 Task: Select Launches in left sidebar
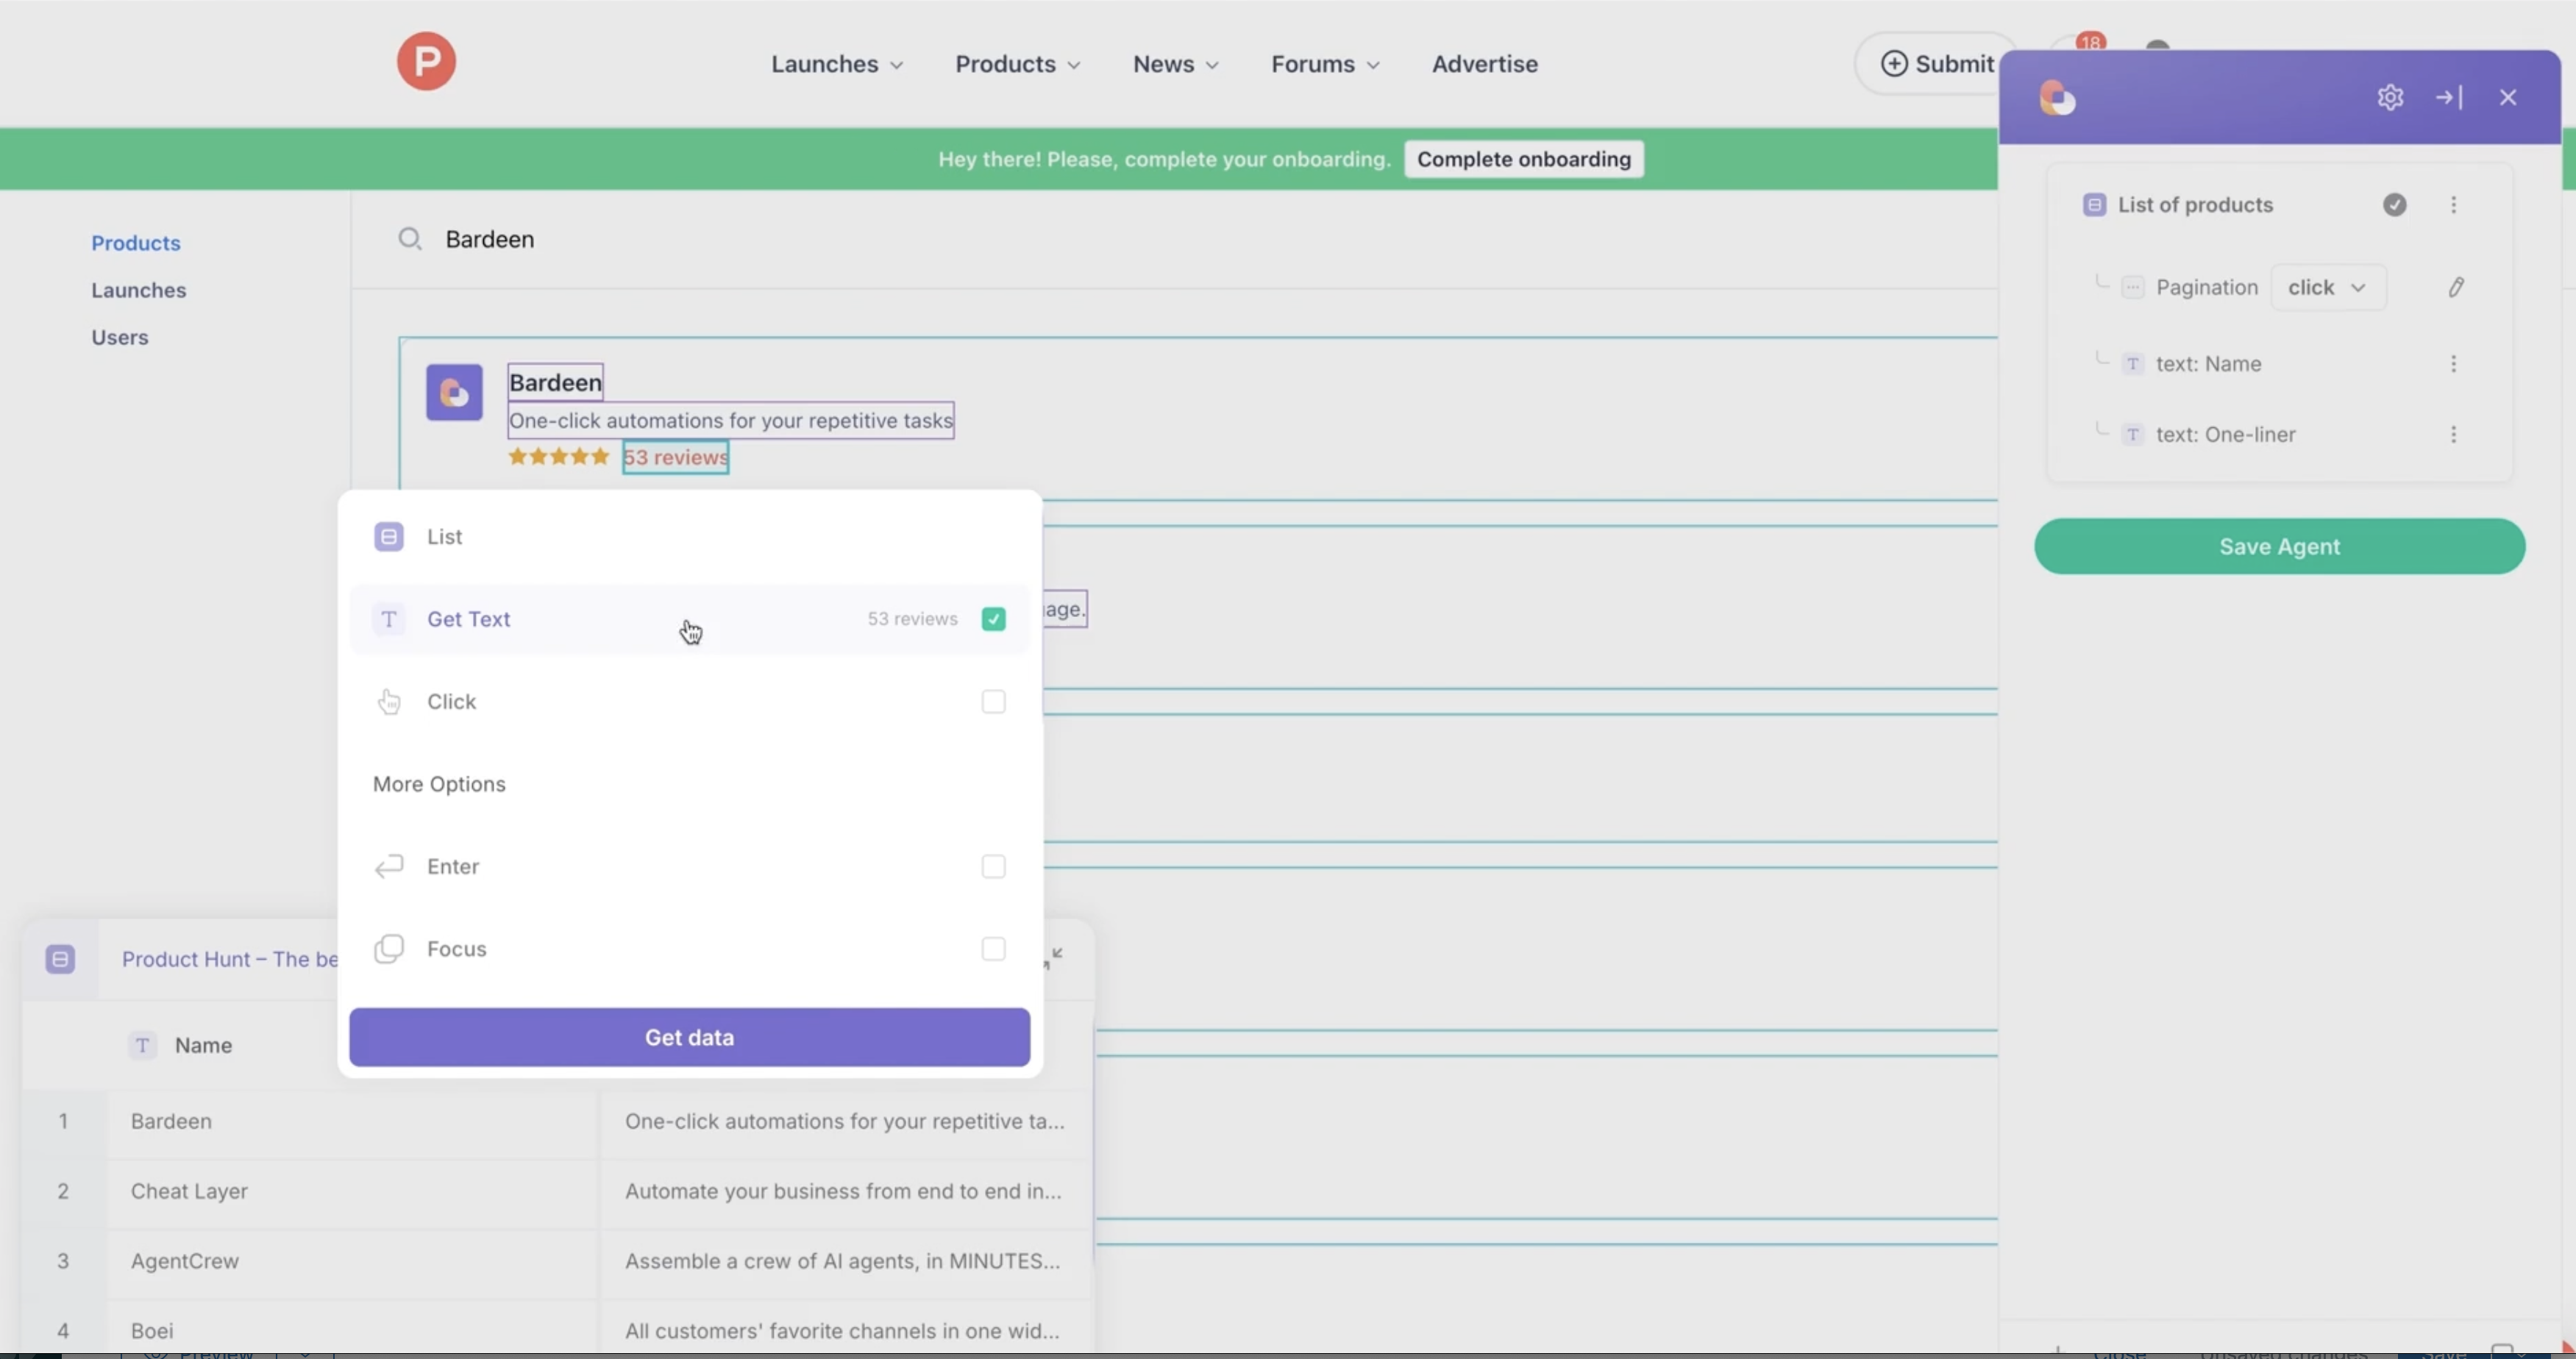coord(139,290)
